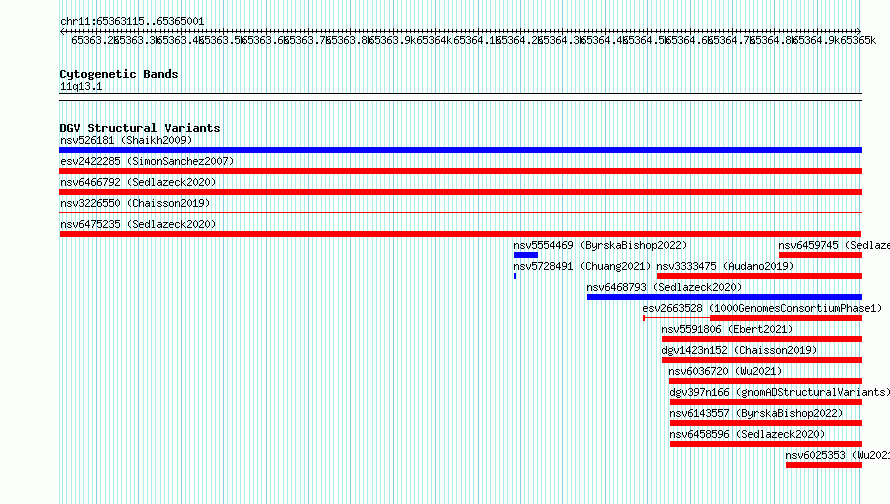Open the dgv1423n152 (Chaisson2019) label
890x504 pixels.
coord(739,350)
